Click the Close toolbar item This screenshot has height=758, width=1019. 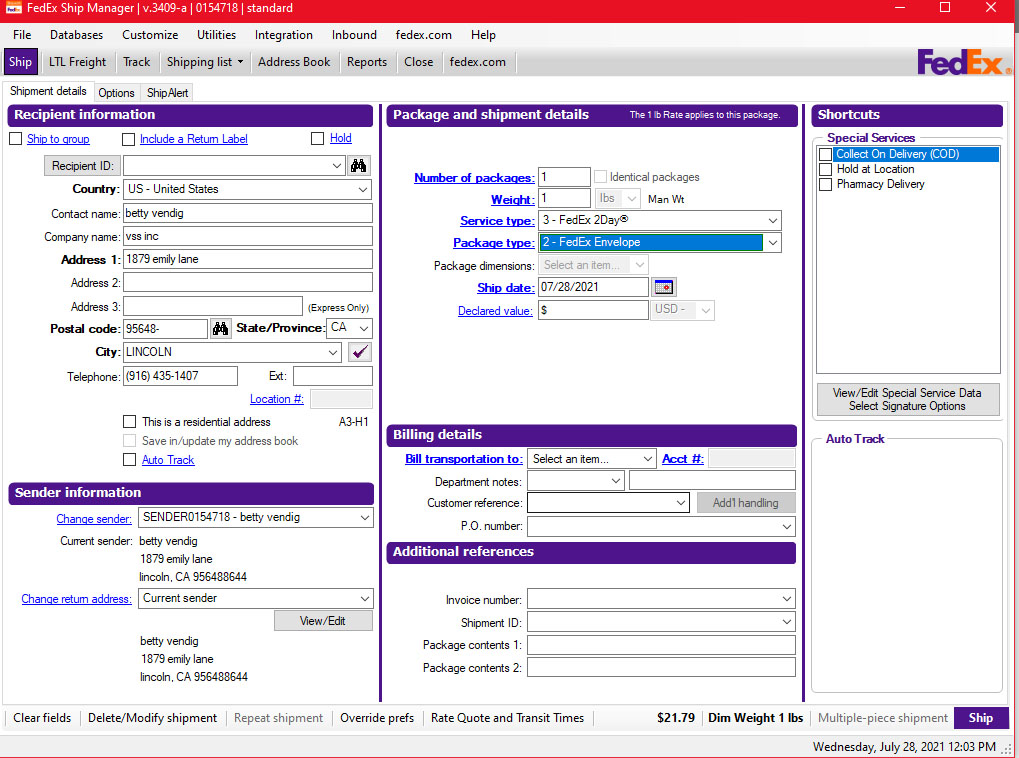pos(419,62)
